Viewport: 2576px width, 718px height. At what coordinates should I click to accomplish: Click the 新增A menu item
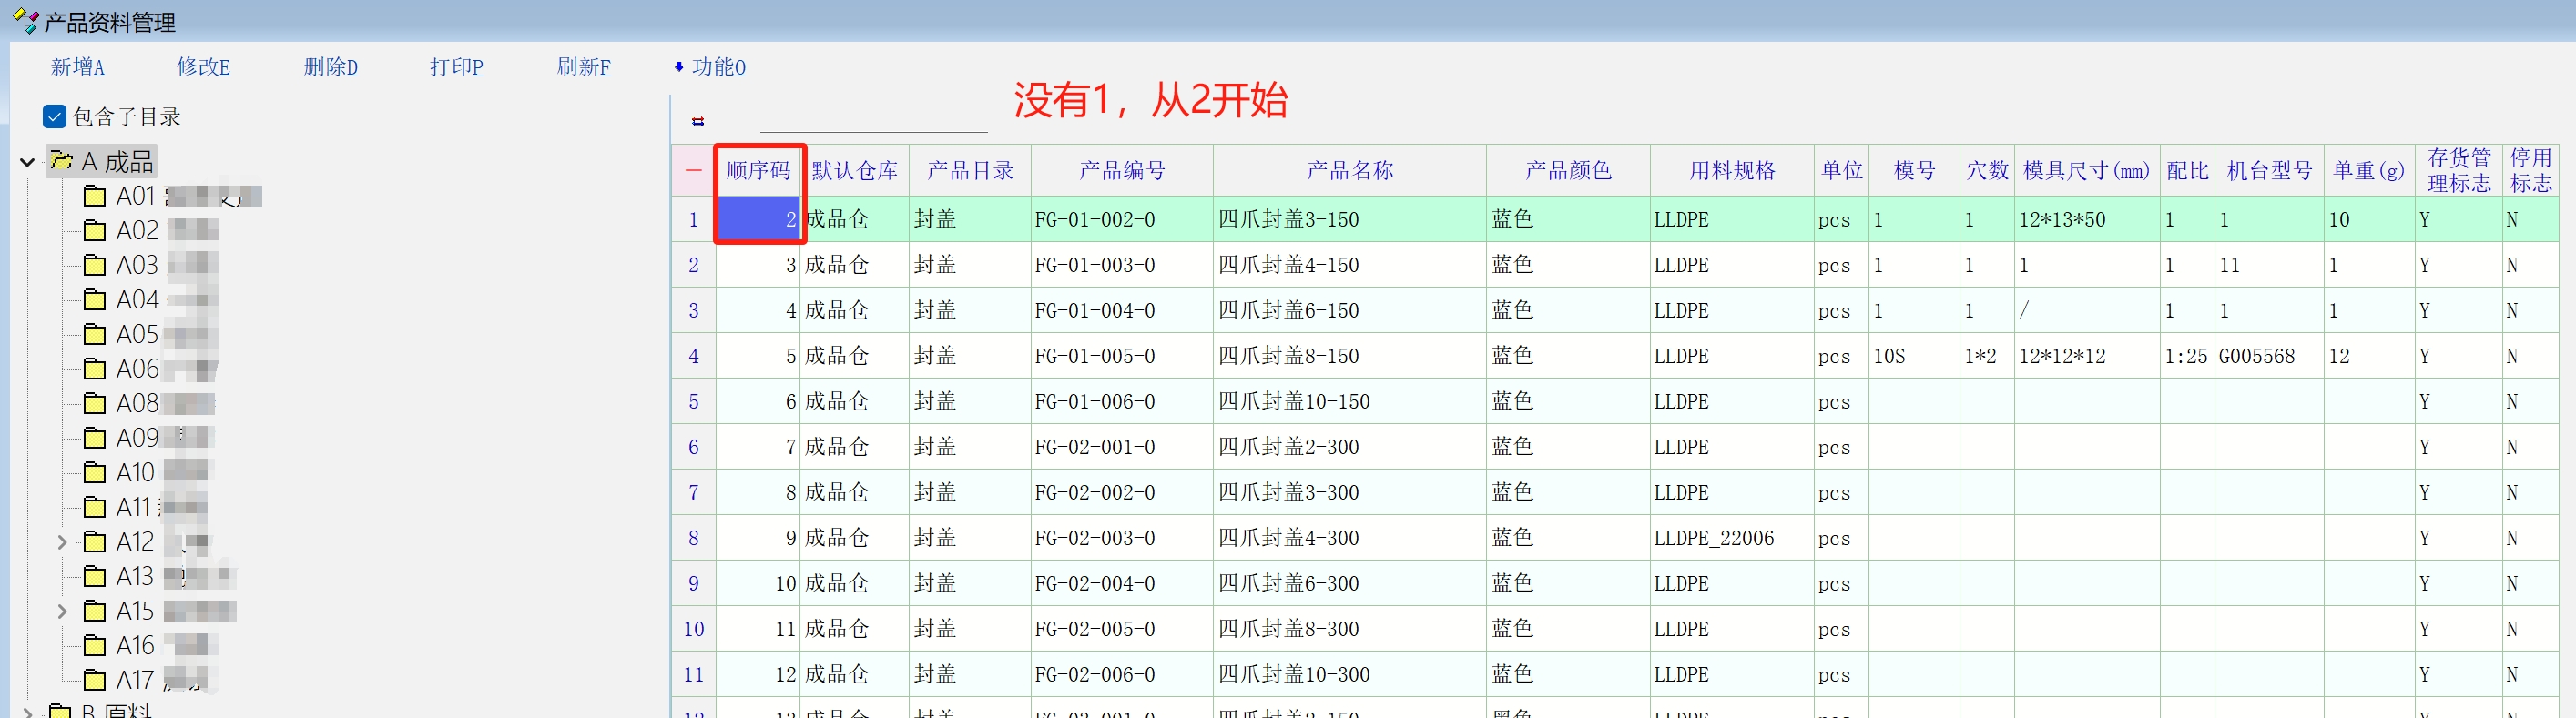pyautogui.click(x=78, y=67)
